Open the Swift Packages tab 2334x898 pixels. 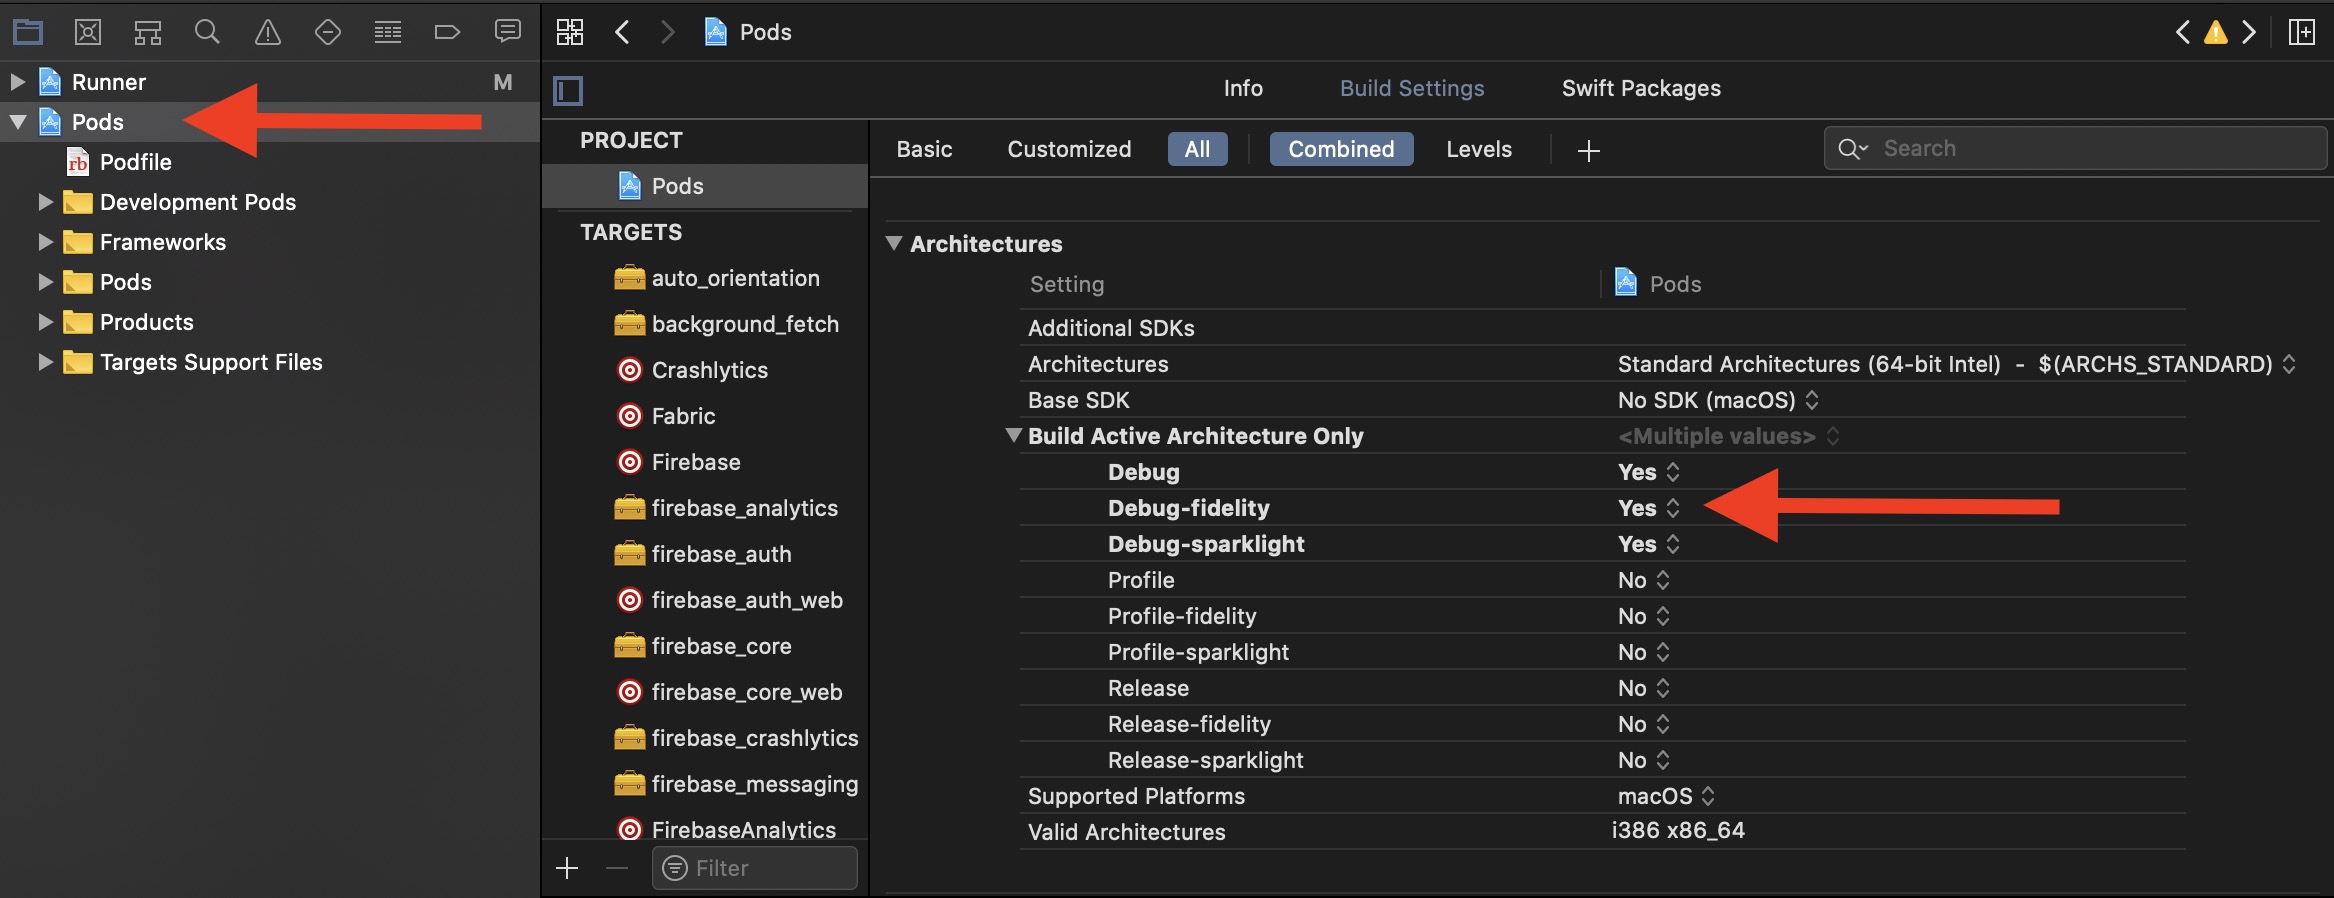pos(1641,88)
